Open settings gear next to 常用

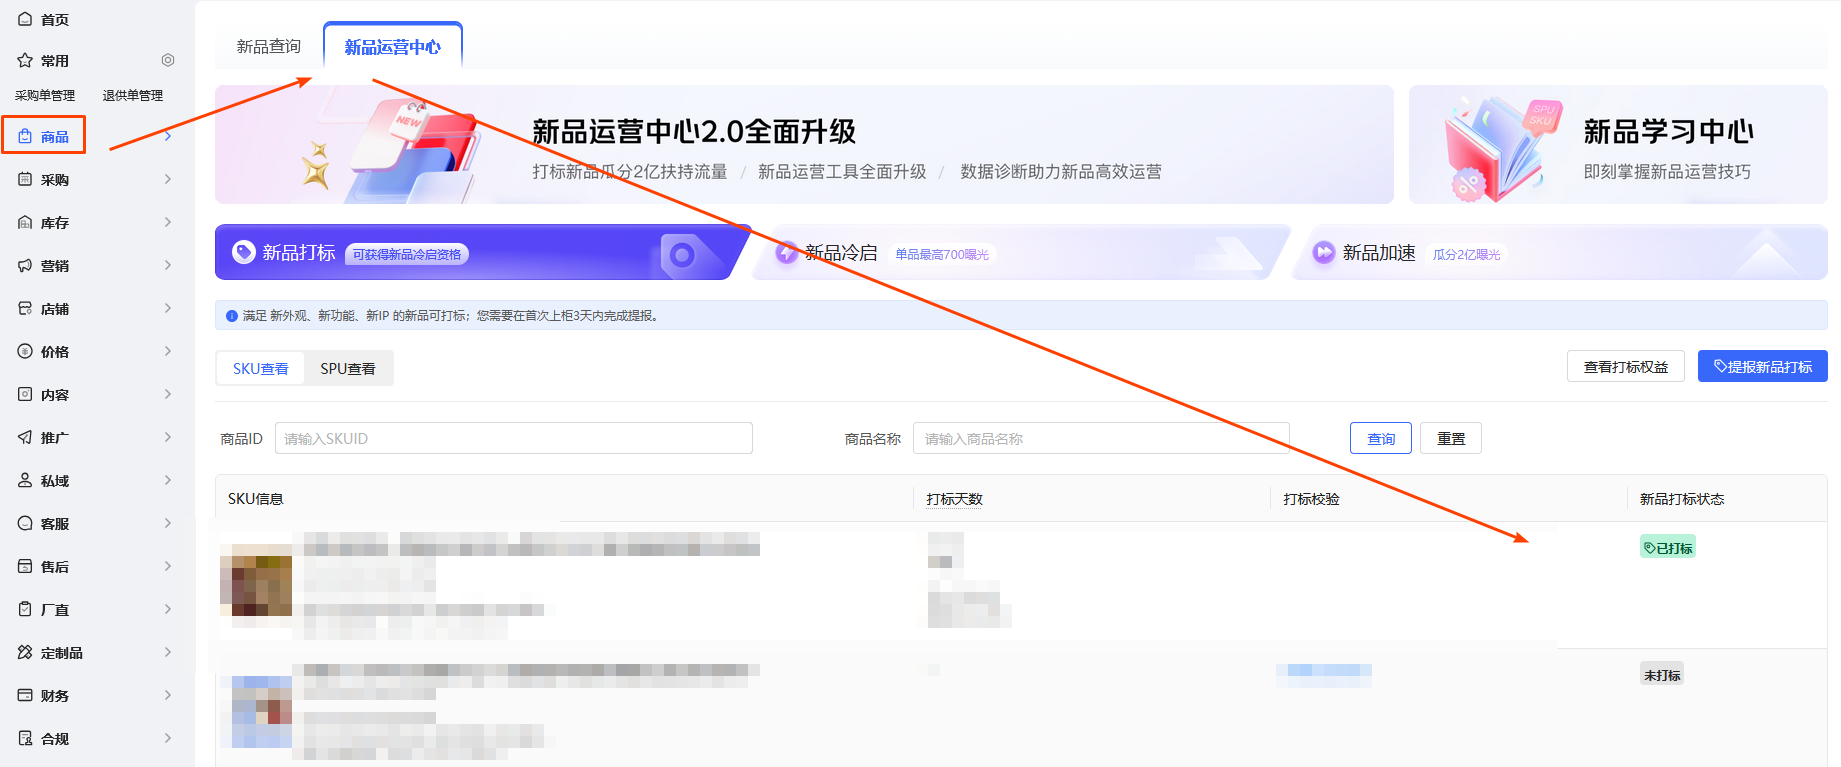(x=168, y=60)
